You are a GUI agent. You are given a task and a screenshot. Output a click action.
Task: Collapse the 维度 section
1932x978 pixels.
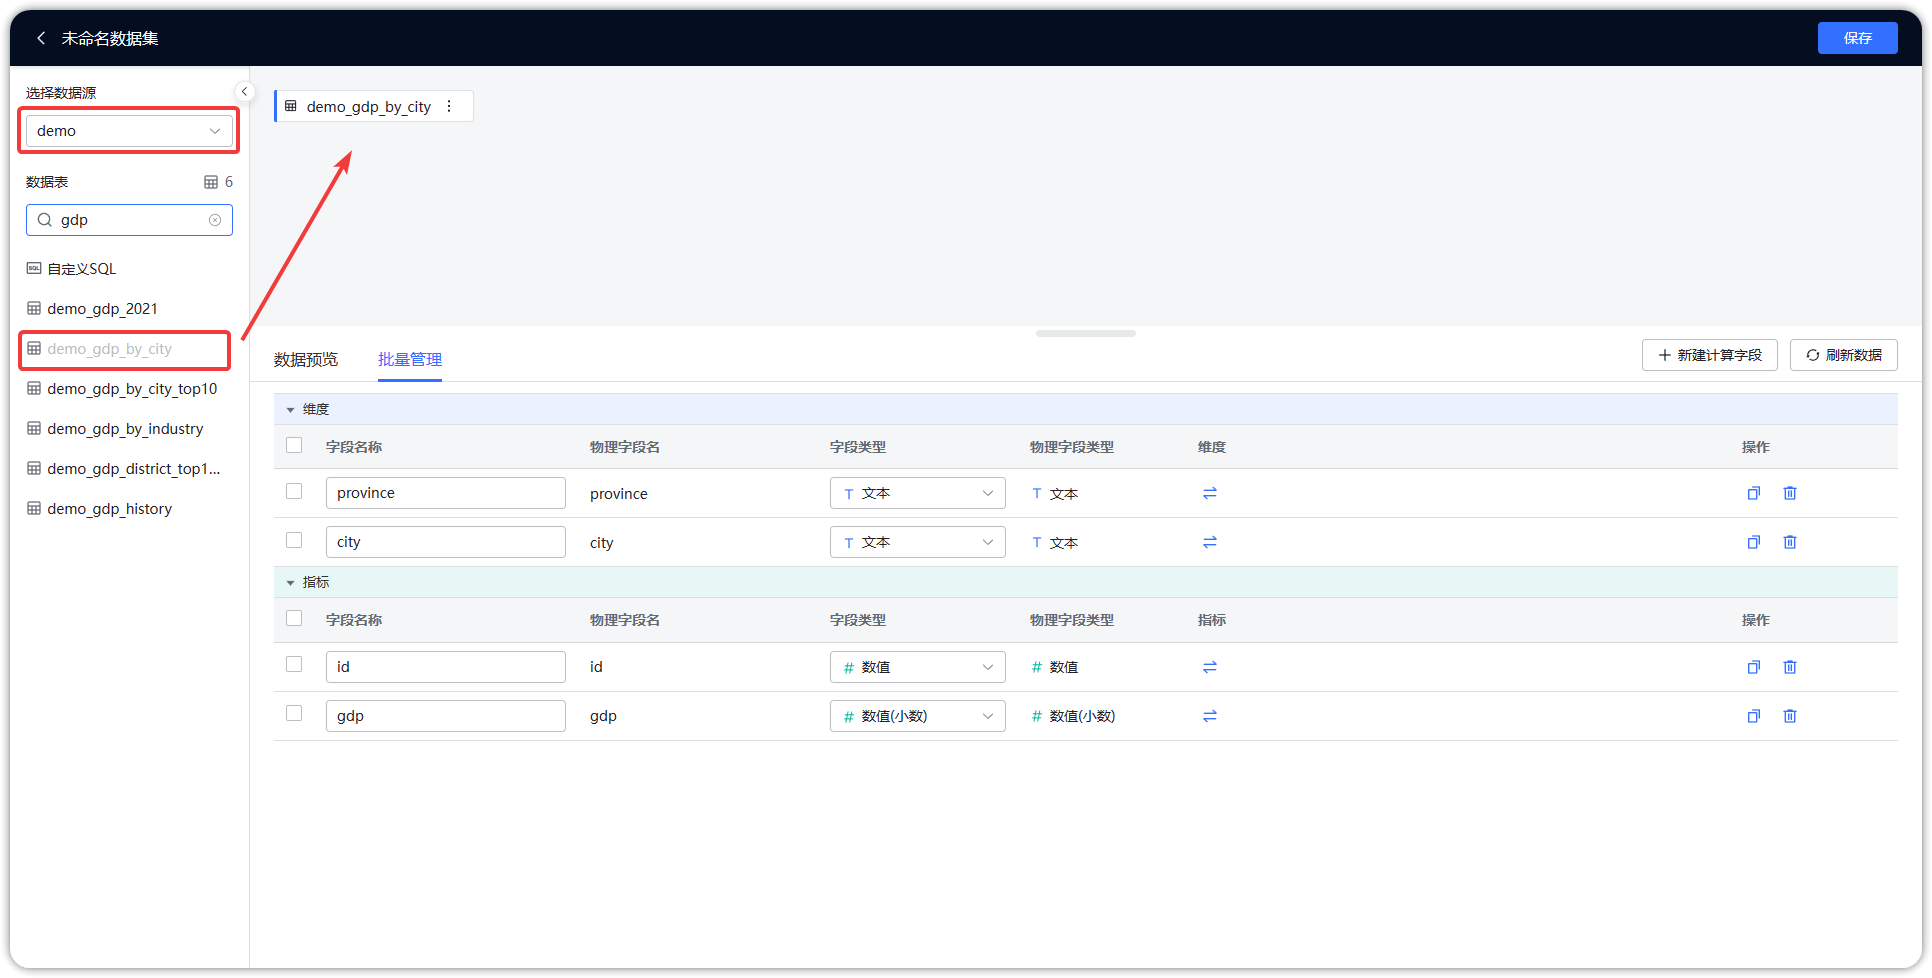click(291, 410)
